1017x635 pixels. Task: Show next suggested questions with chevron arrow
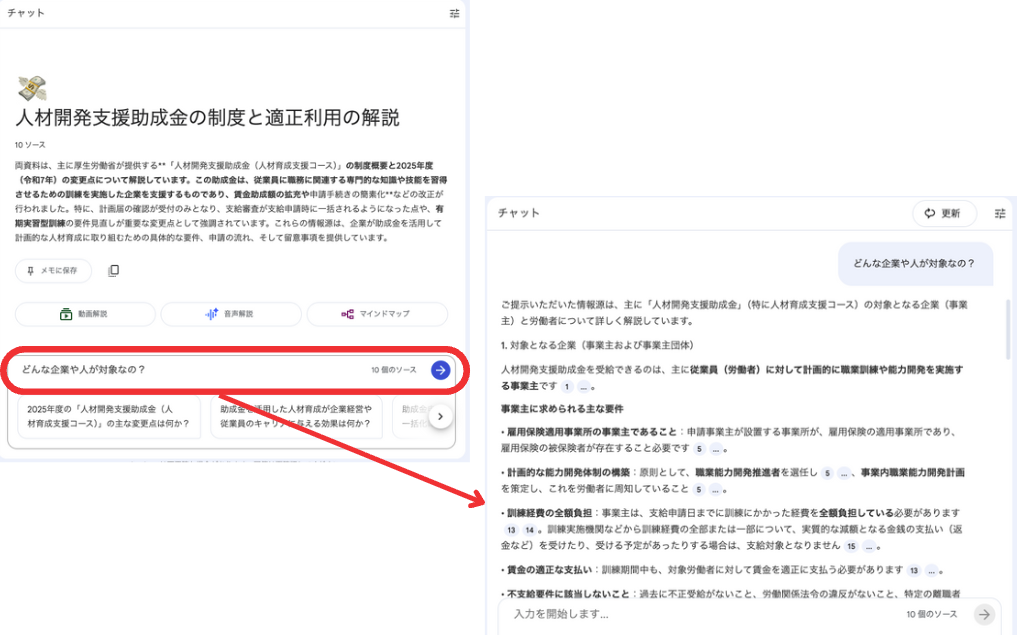pyautogui.click(x=440, y=417)
